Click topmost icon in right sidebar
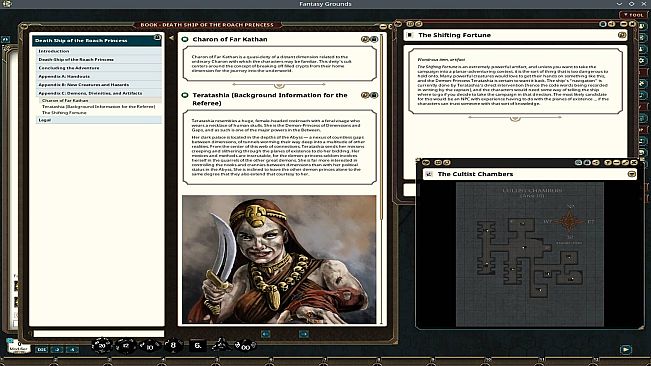 pyautogui.click(x=642, y=27)
